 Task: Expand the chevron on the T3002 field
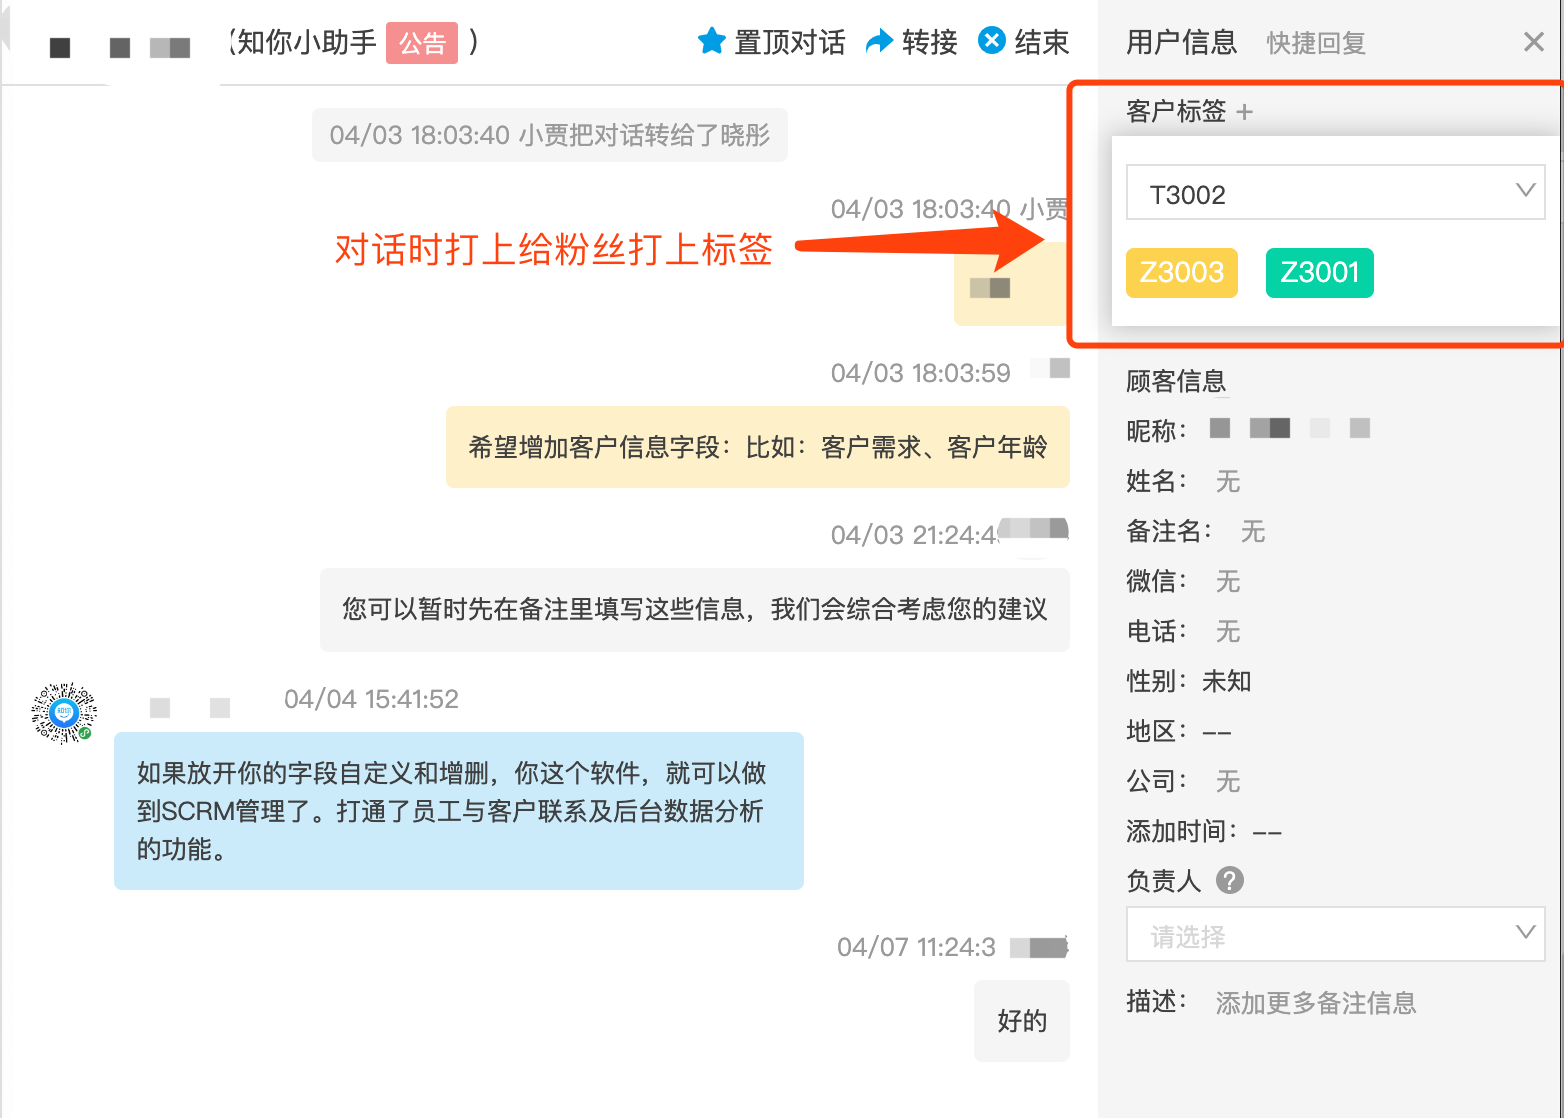pos(1524,191)
